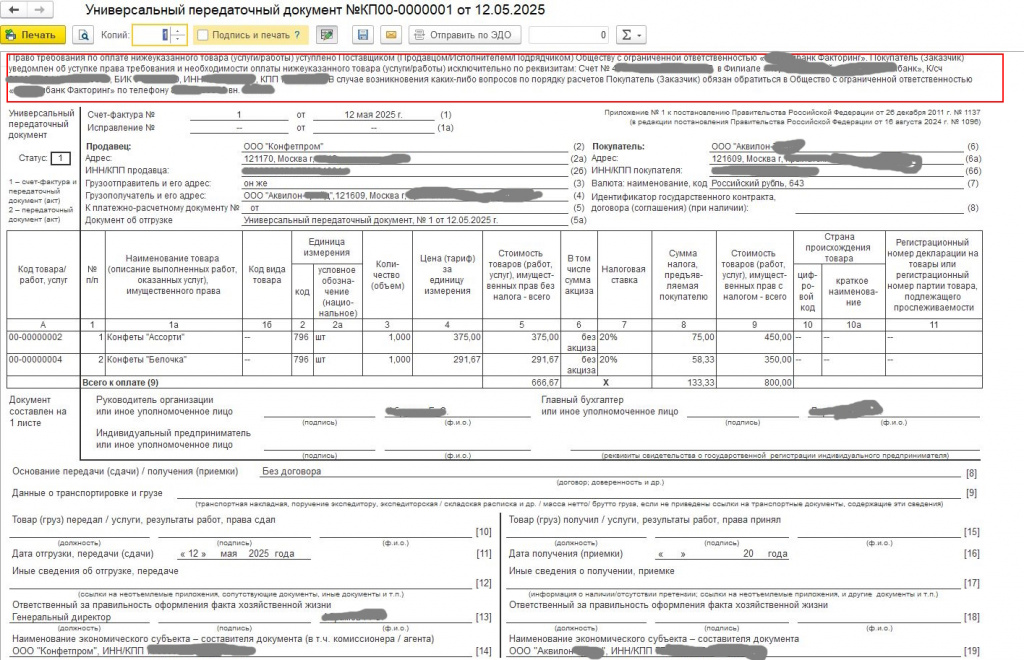The image size is (1024, 660).
Task: Click the Генеральный директор position text
Action: [x=61, y=617]
